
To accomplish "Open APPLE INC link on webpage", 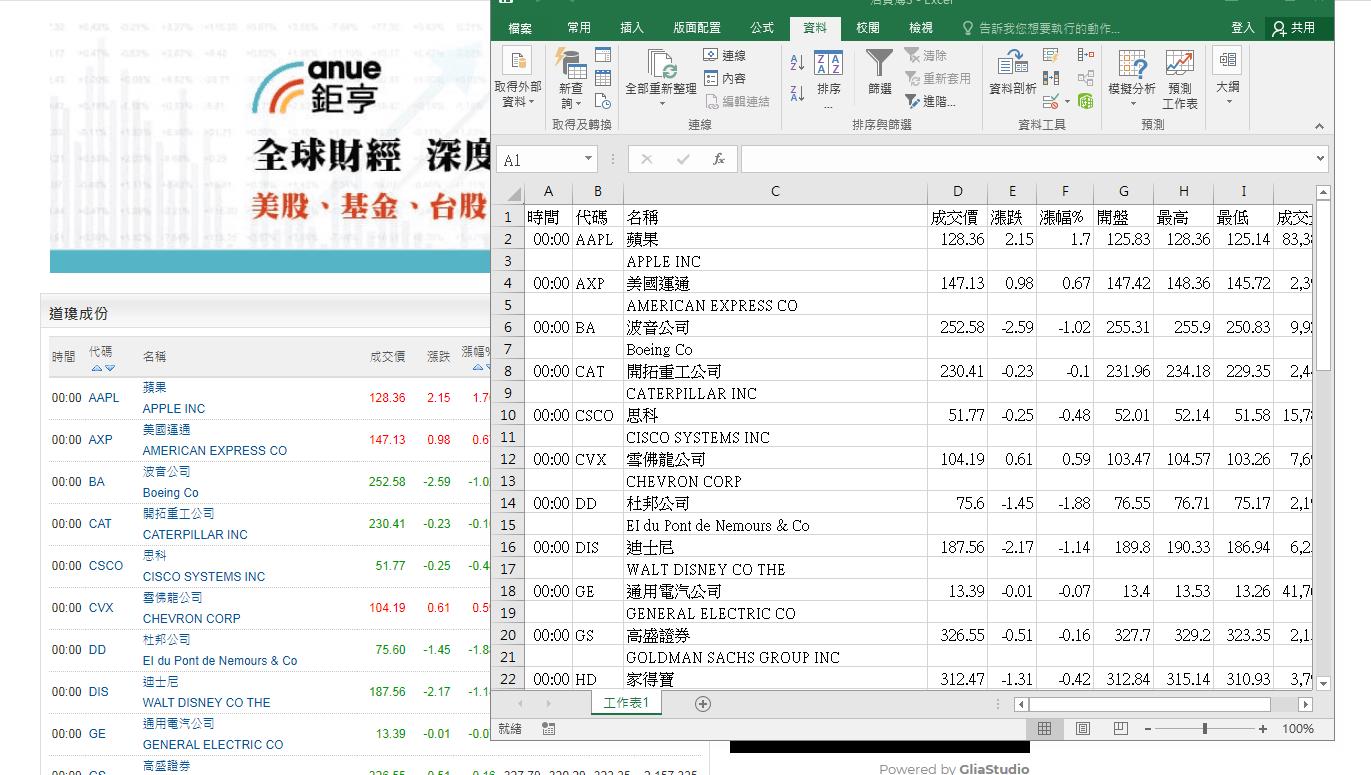I will click(x=174, y=409).
